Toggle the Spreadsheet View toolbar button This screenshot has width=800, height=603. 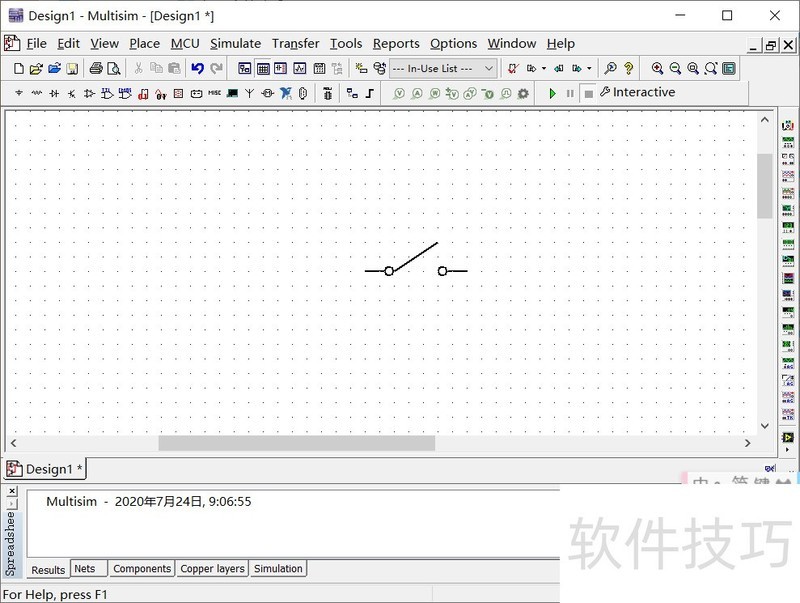coord(263,69)
